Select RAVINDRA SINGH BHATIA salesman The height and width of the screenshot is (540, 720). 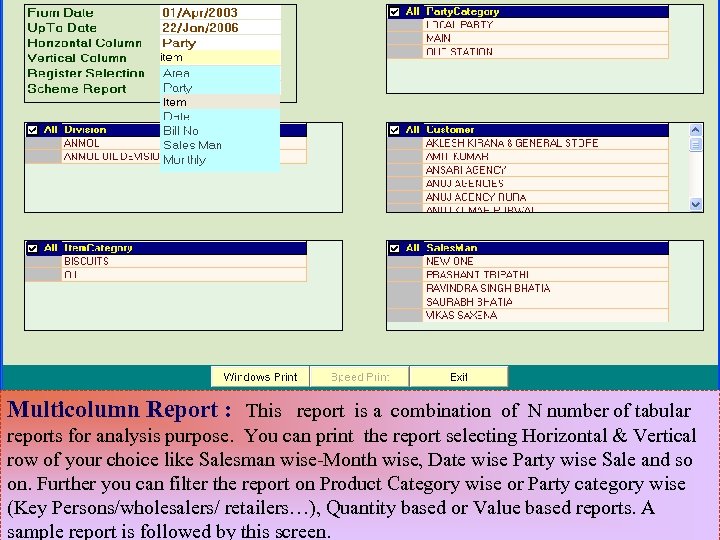545,288
